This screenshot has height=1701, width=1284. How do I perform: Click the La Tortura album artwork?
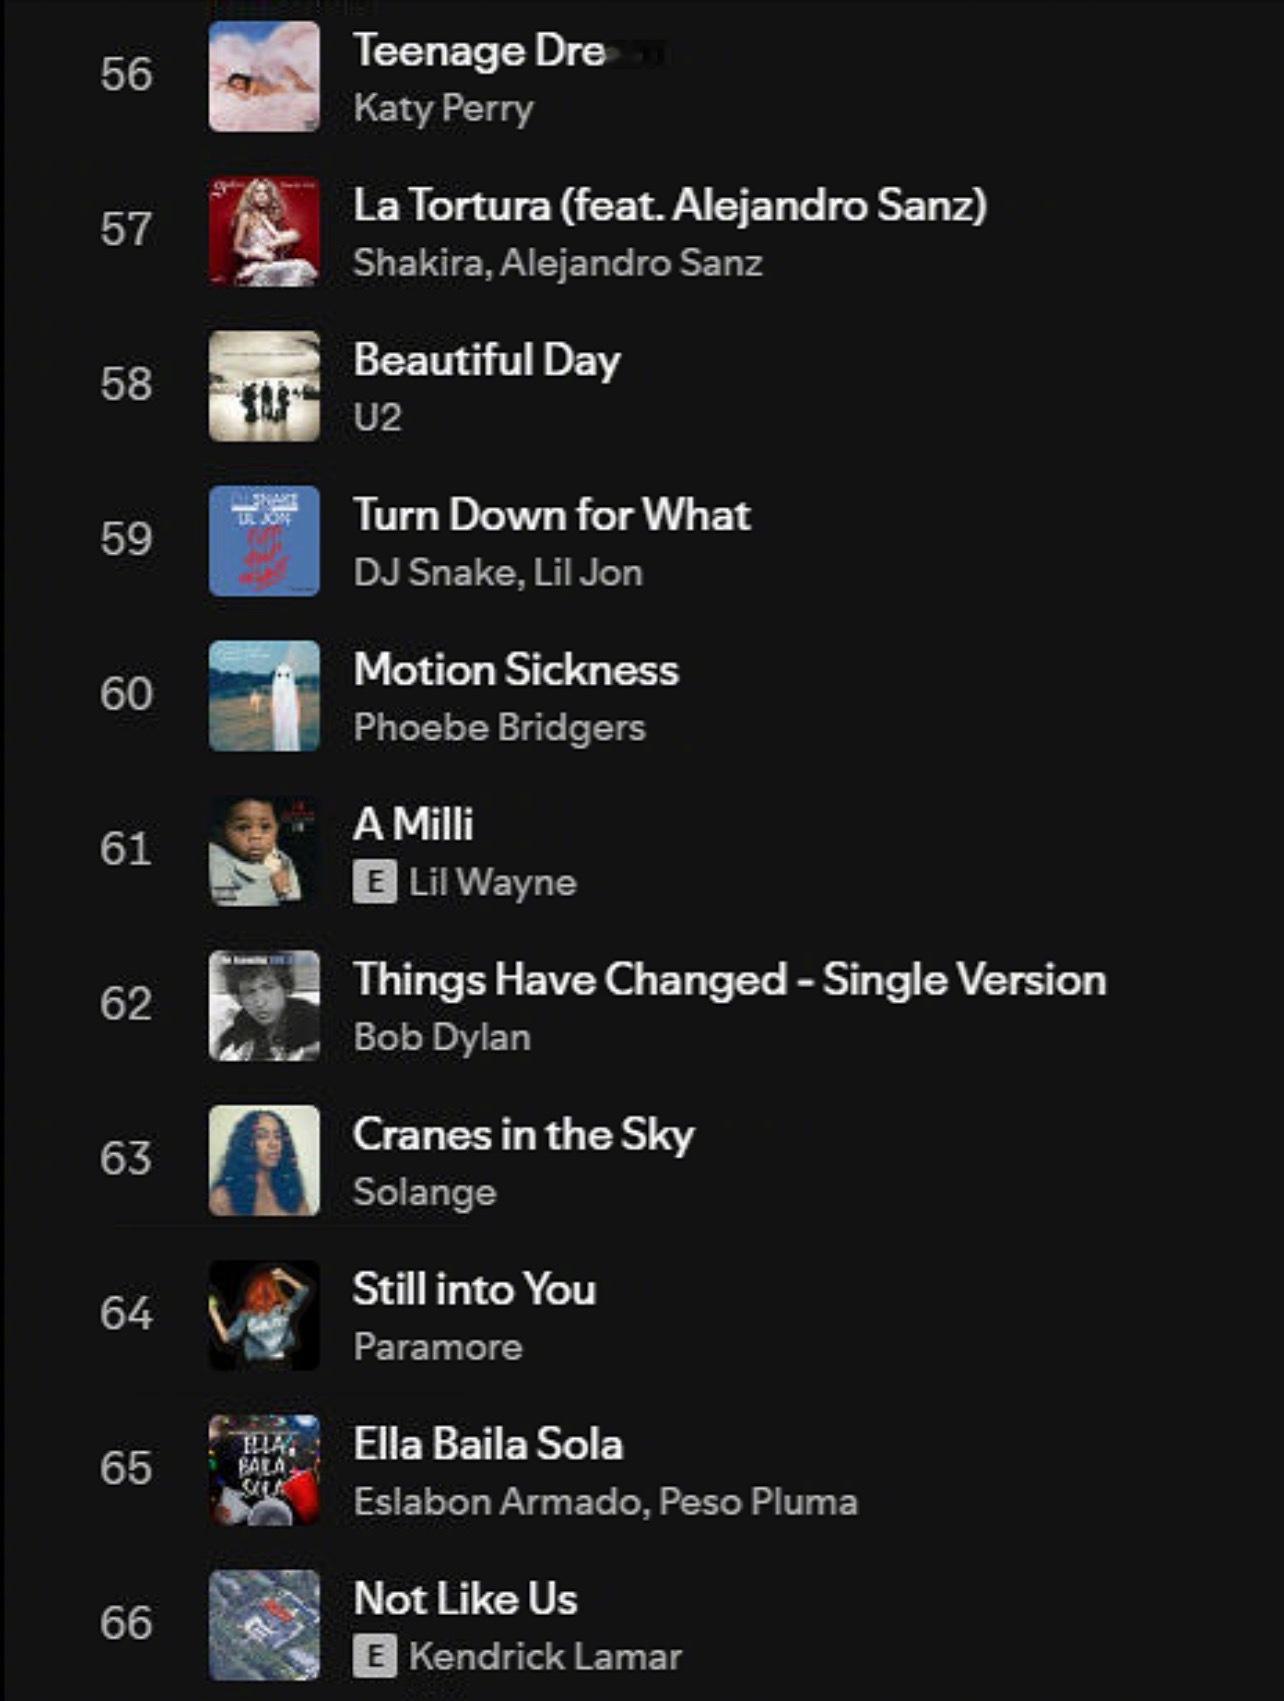264,231
